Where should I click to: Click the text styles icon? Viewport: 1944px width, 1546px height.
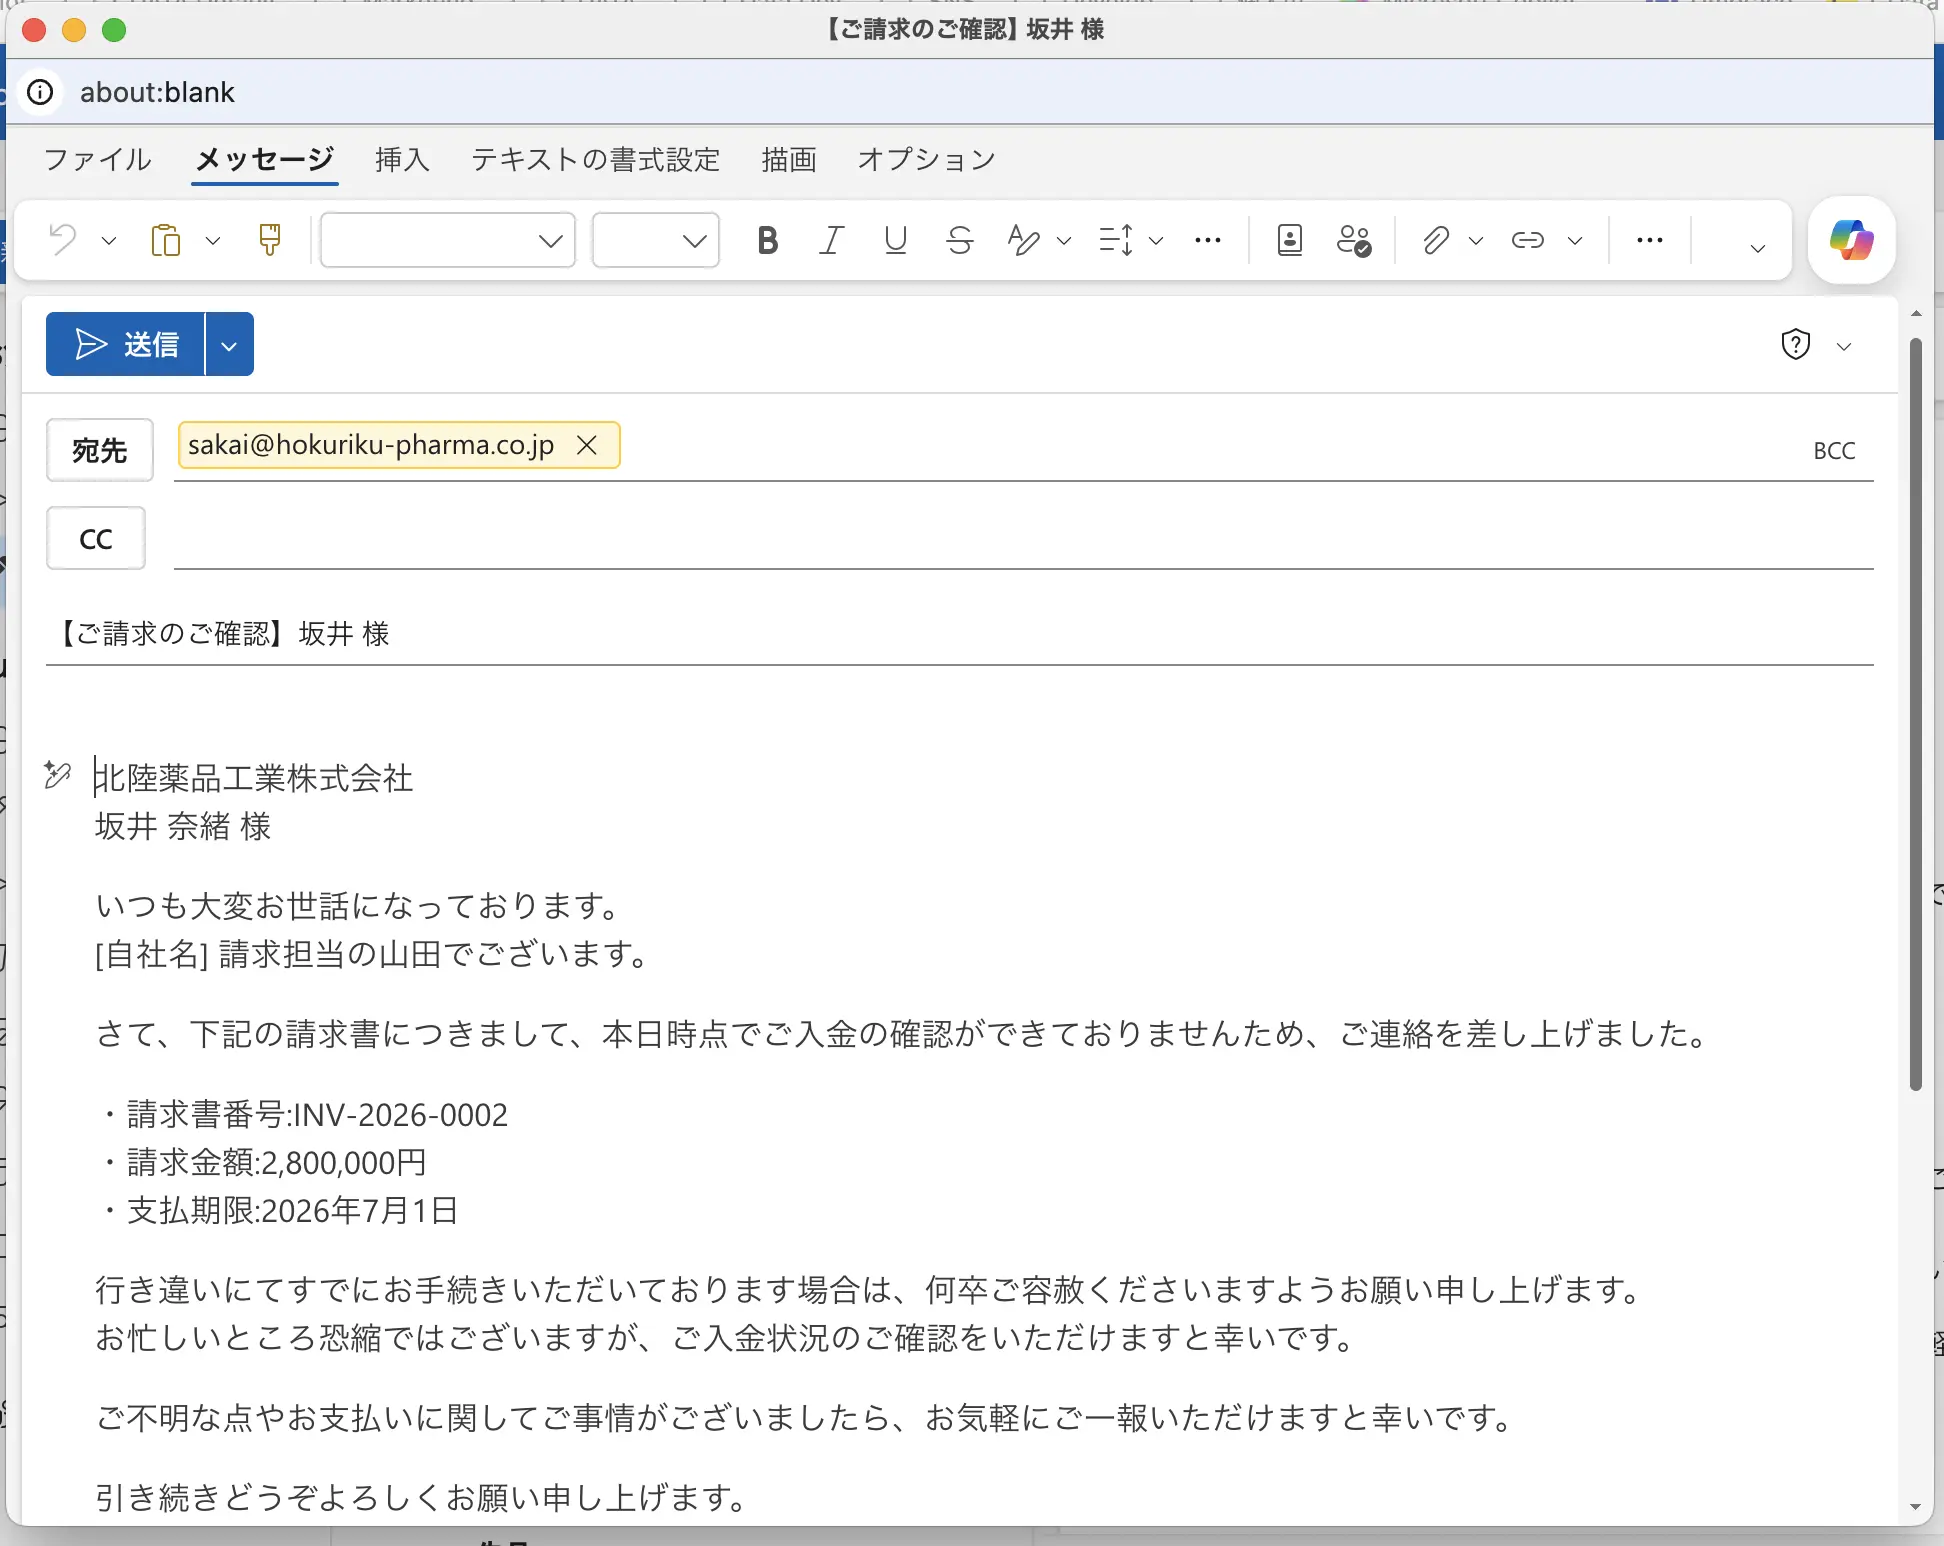click(x=1024, y=240)
